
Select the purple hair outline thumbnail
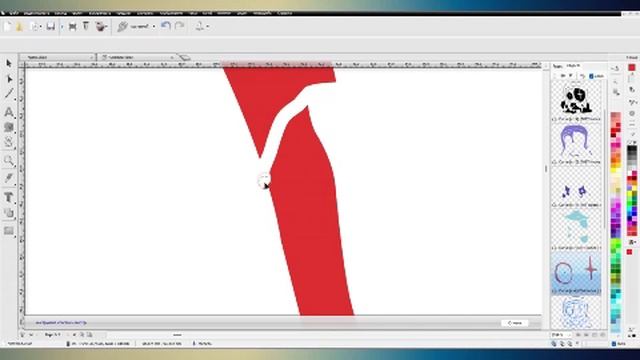pos(576,143)
